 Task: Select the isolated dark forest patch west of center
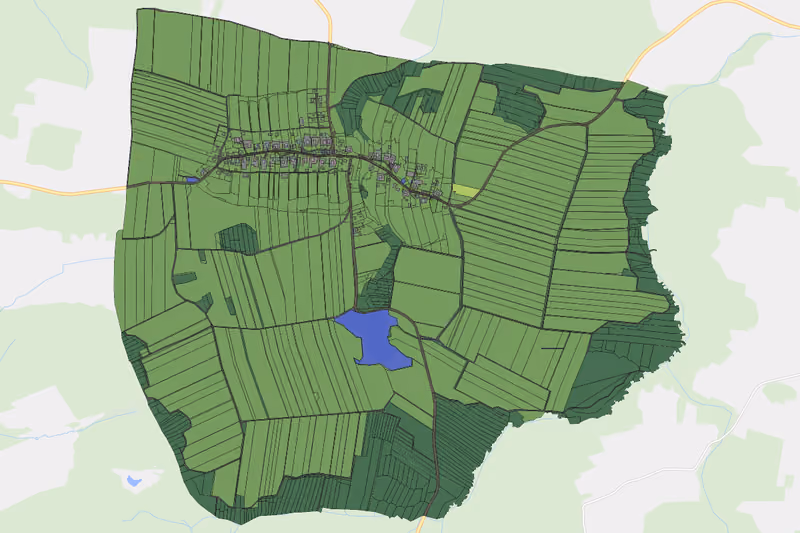pos(238,239)
